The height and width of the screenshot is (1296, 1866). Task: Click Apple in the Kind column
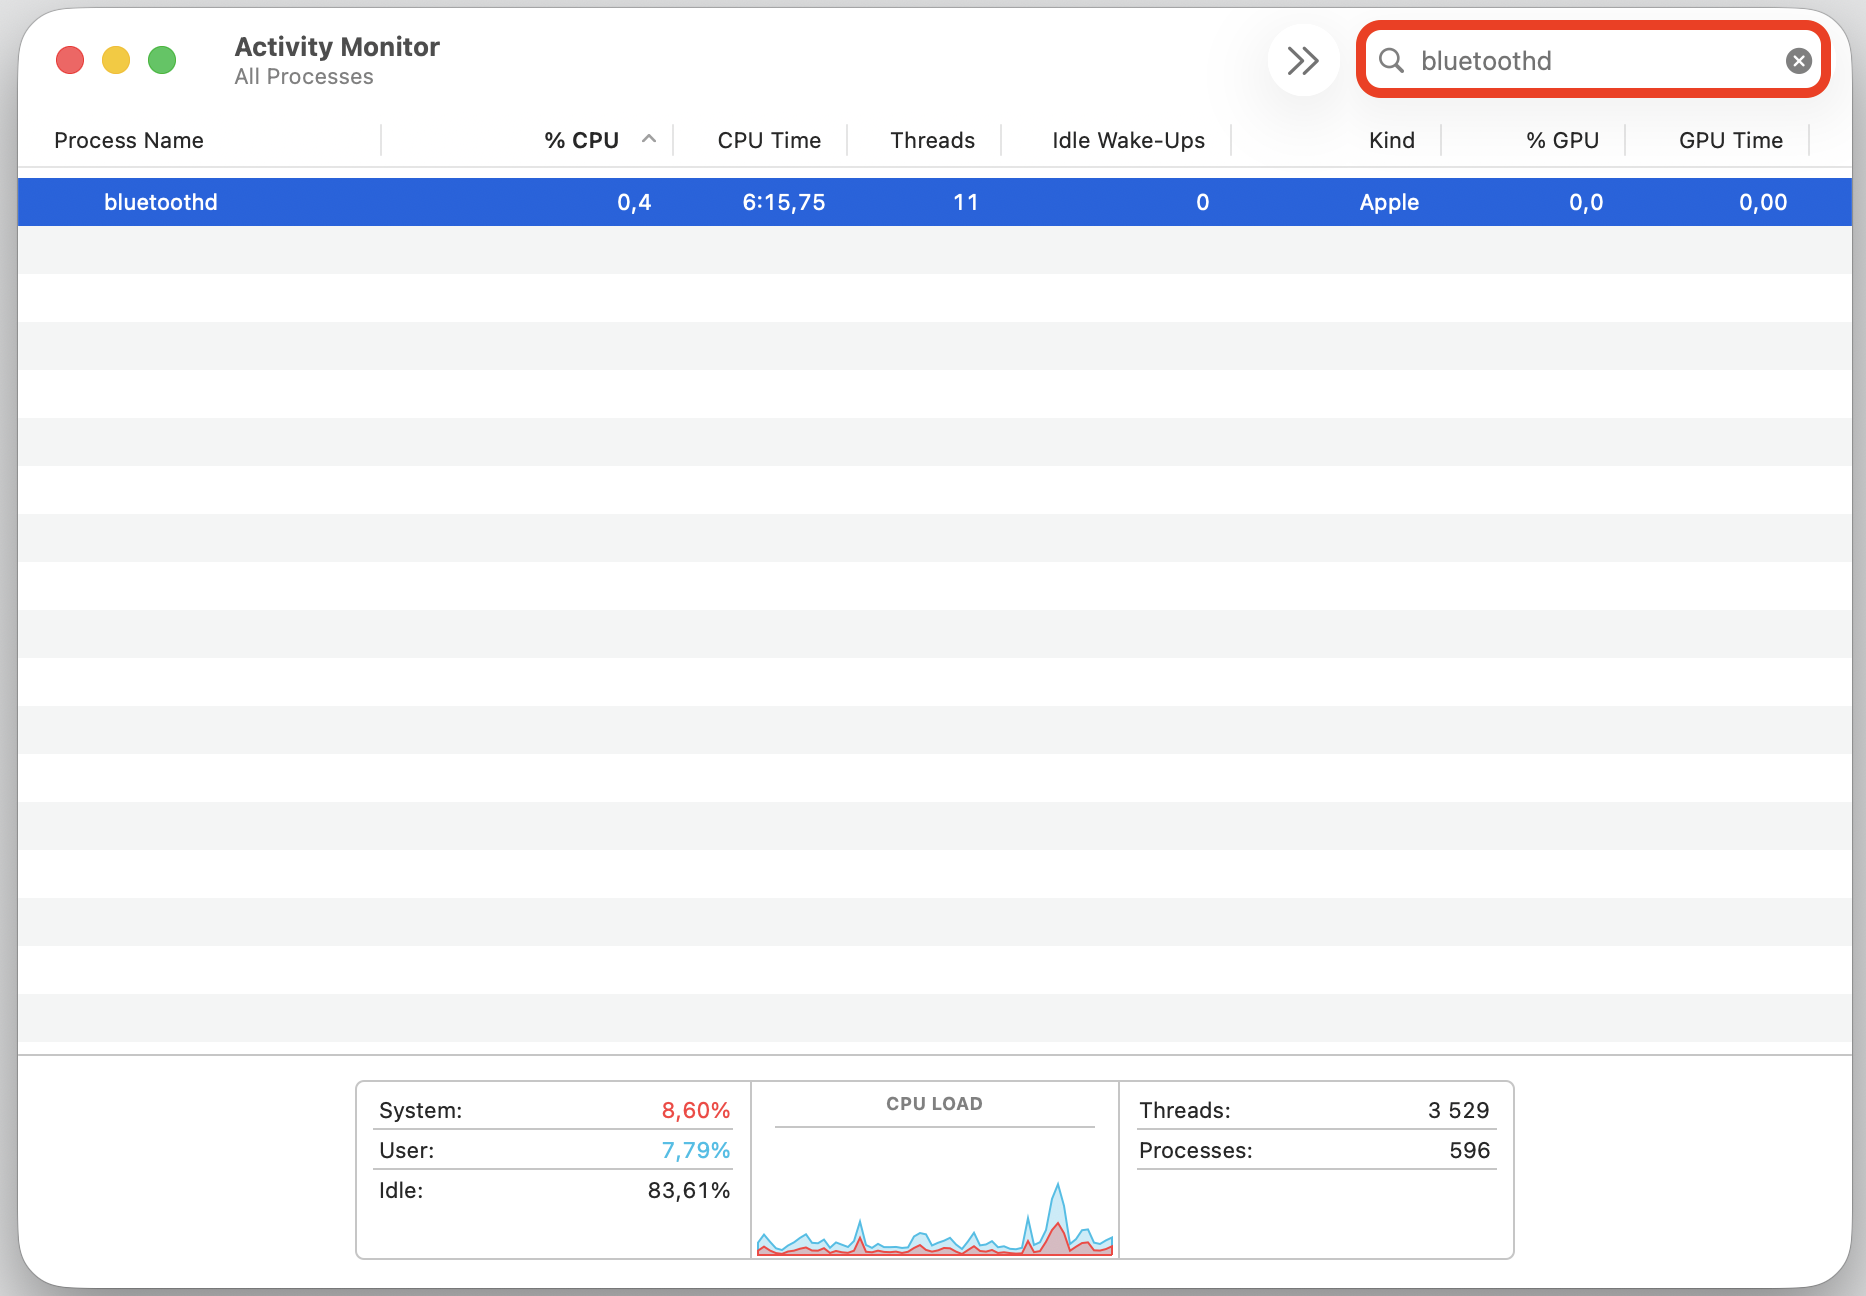point(1389,202)
